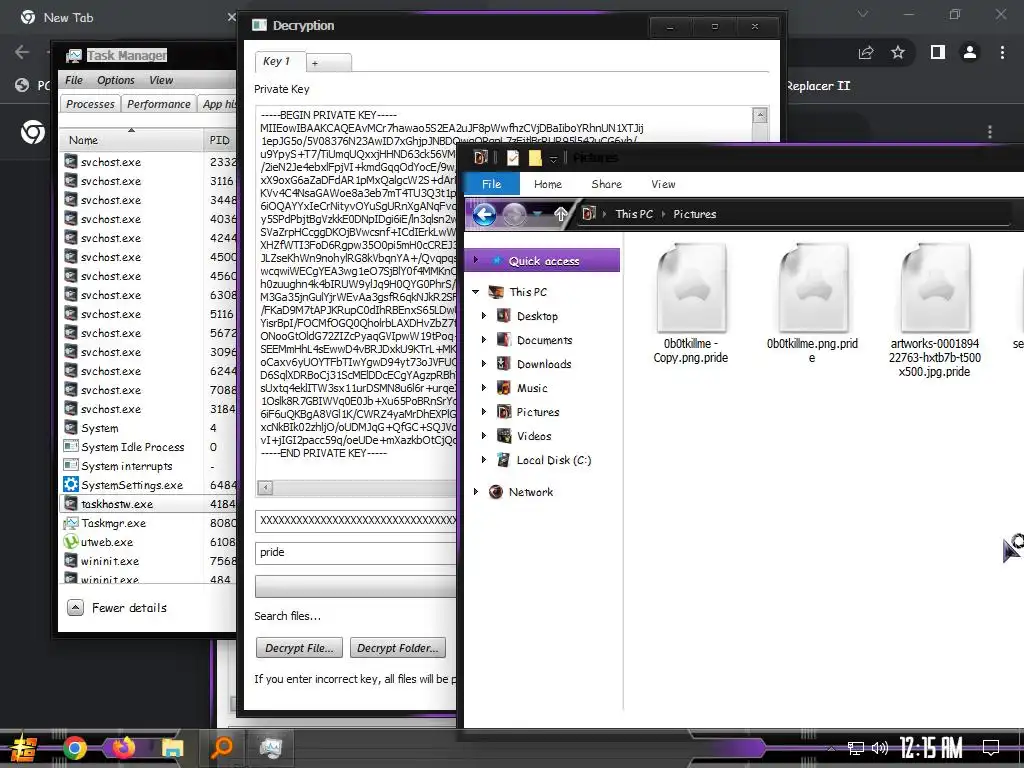Click the Decrypt Folder... button
Screen dimensions: 1024x768
pos(398,648)
